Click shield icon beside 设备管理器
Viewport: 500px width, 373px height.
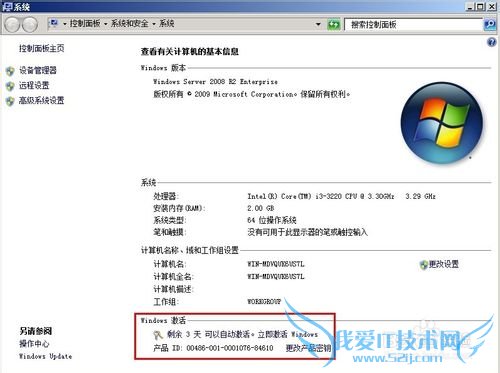[x=10, y=71]
